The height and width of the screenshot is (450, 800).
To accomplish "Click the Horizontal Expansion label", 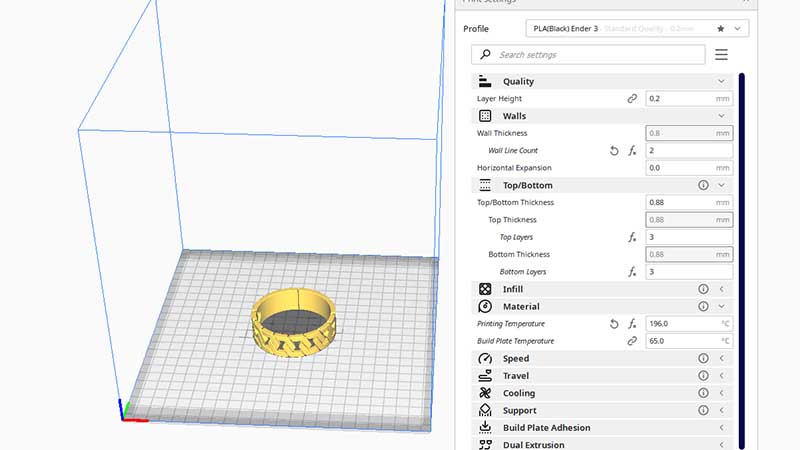I will click(x=514, y=168).
